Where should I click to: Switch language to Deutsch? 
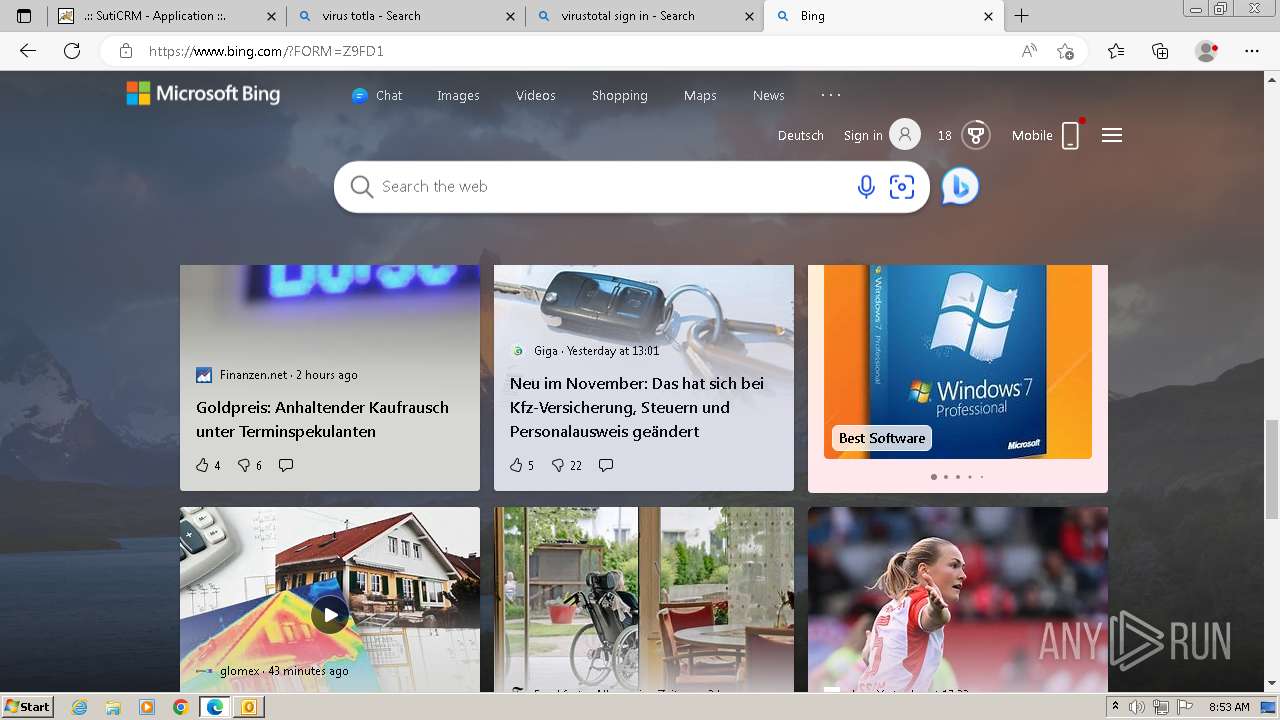801,135
